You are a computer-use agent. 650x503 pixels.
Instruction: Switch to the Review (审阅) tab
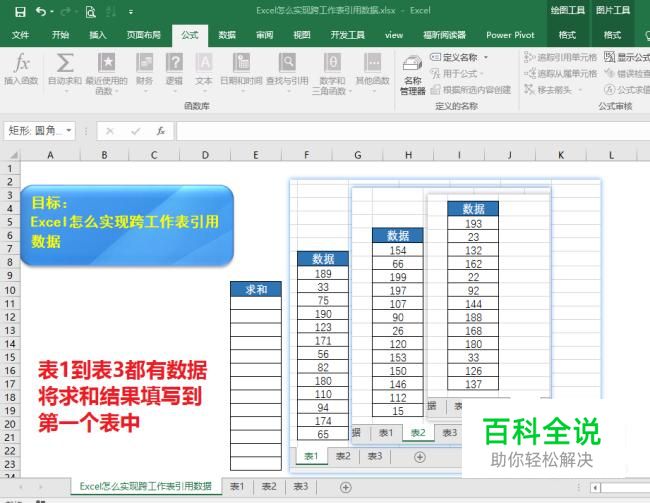[264, 35]
